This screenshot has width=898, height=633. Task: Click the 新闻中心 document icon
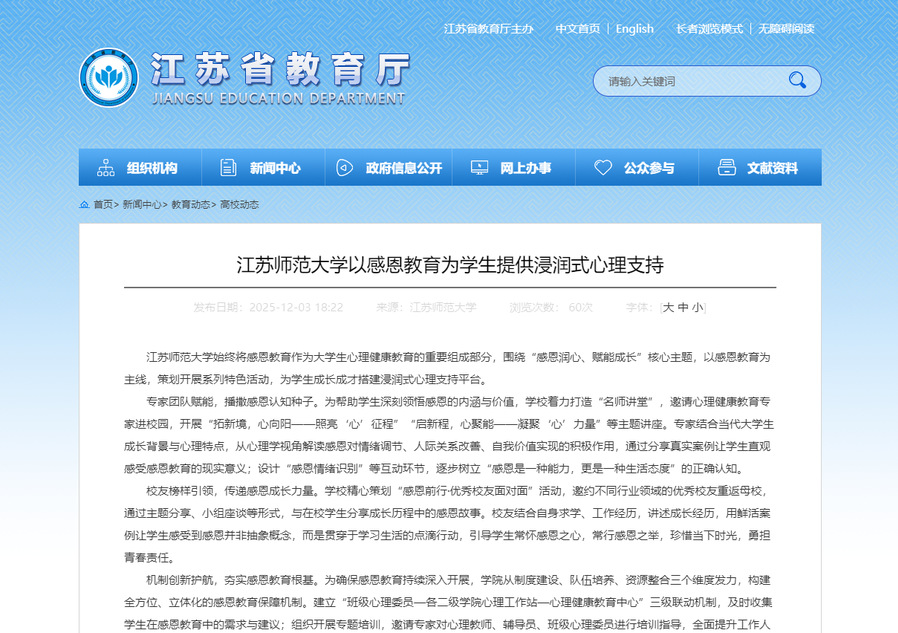228,168
